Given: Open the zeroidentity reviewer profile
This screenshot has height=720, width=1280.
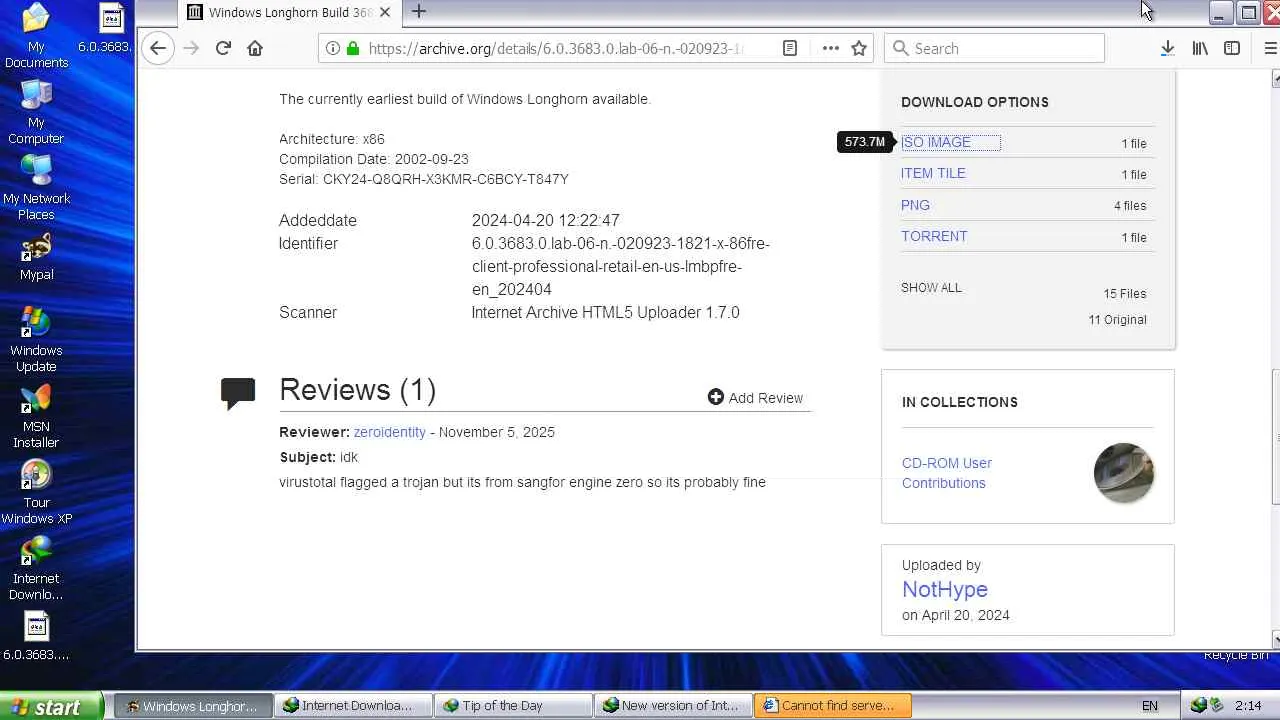Looking at the screenshot, I should click(x=390, y=432).
